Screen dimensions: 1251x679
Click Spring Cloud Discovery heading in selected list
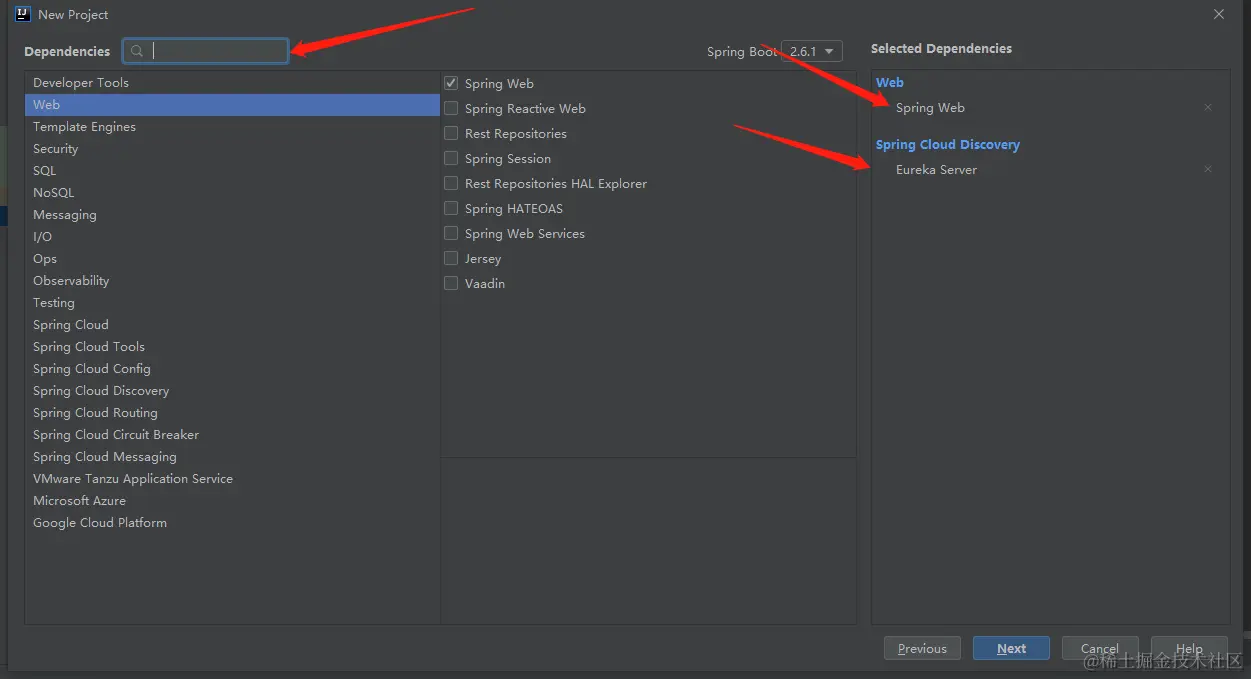(x=948, y=144)
